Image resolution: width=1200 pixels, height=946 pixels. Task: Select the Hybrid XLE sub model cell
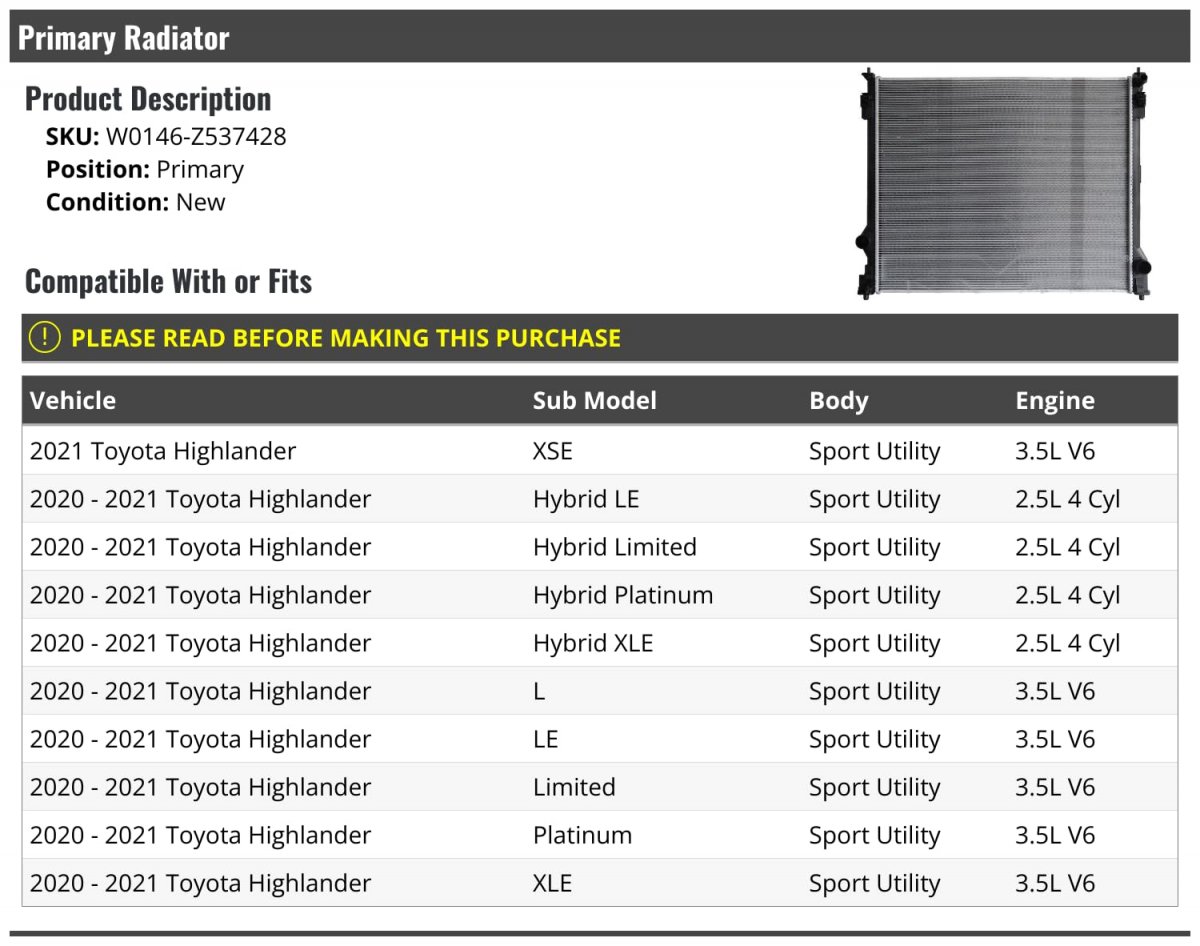click(x=593, y=643)
